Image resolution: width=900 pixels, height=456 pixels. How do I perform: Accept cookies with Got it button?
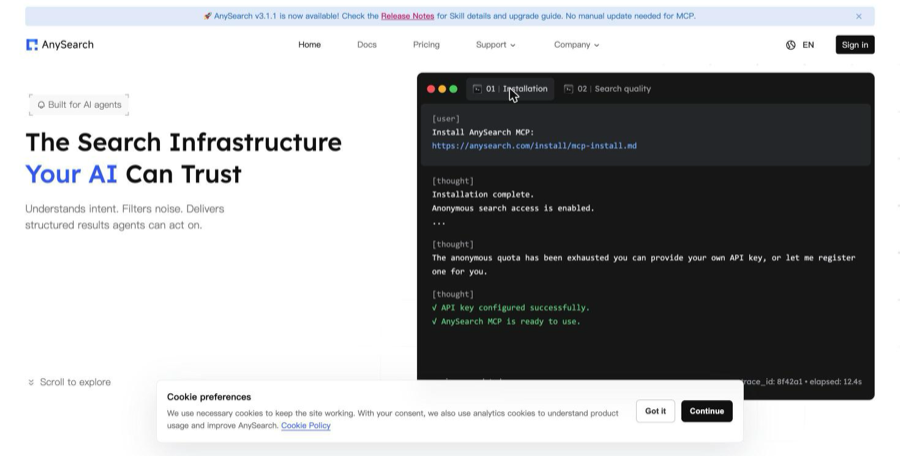coord(655,411)
